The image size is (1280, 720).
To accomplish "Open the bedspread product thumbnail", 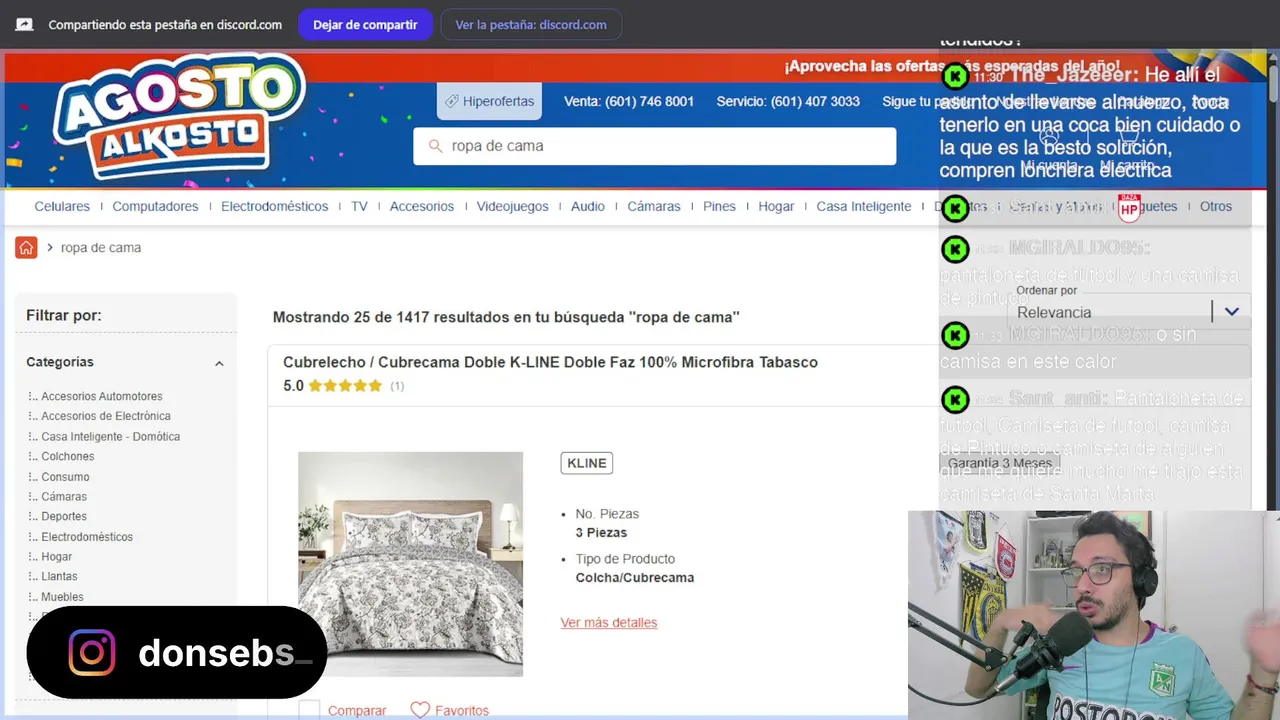I will [410, 564].
